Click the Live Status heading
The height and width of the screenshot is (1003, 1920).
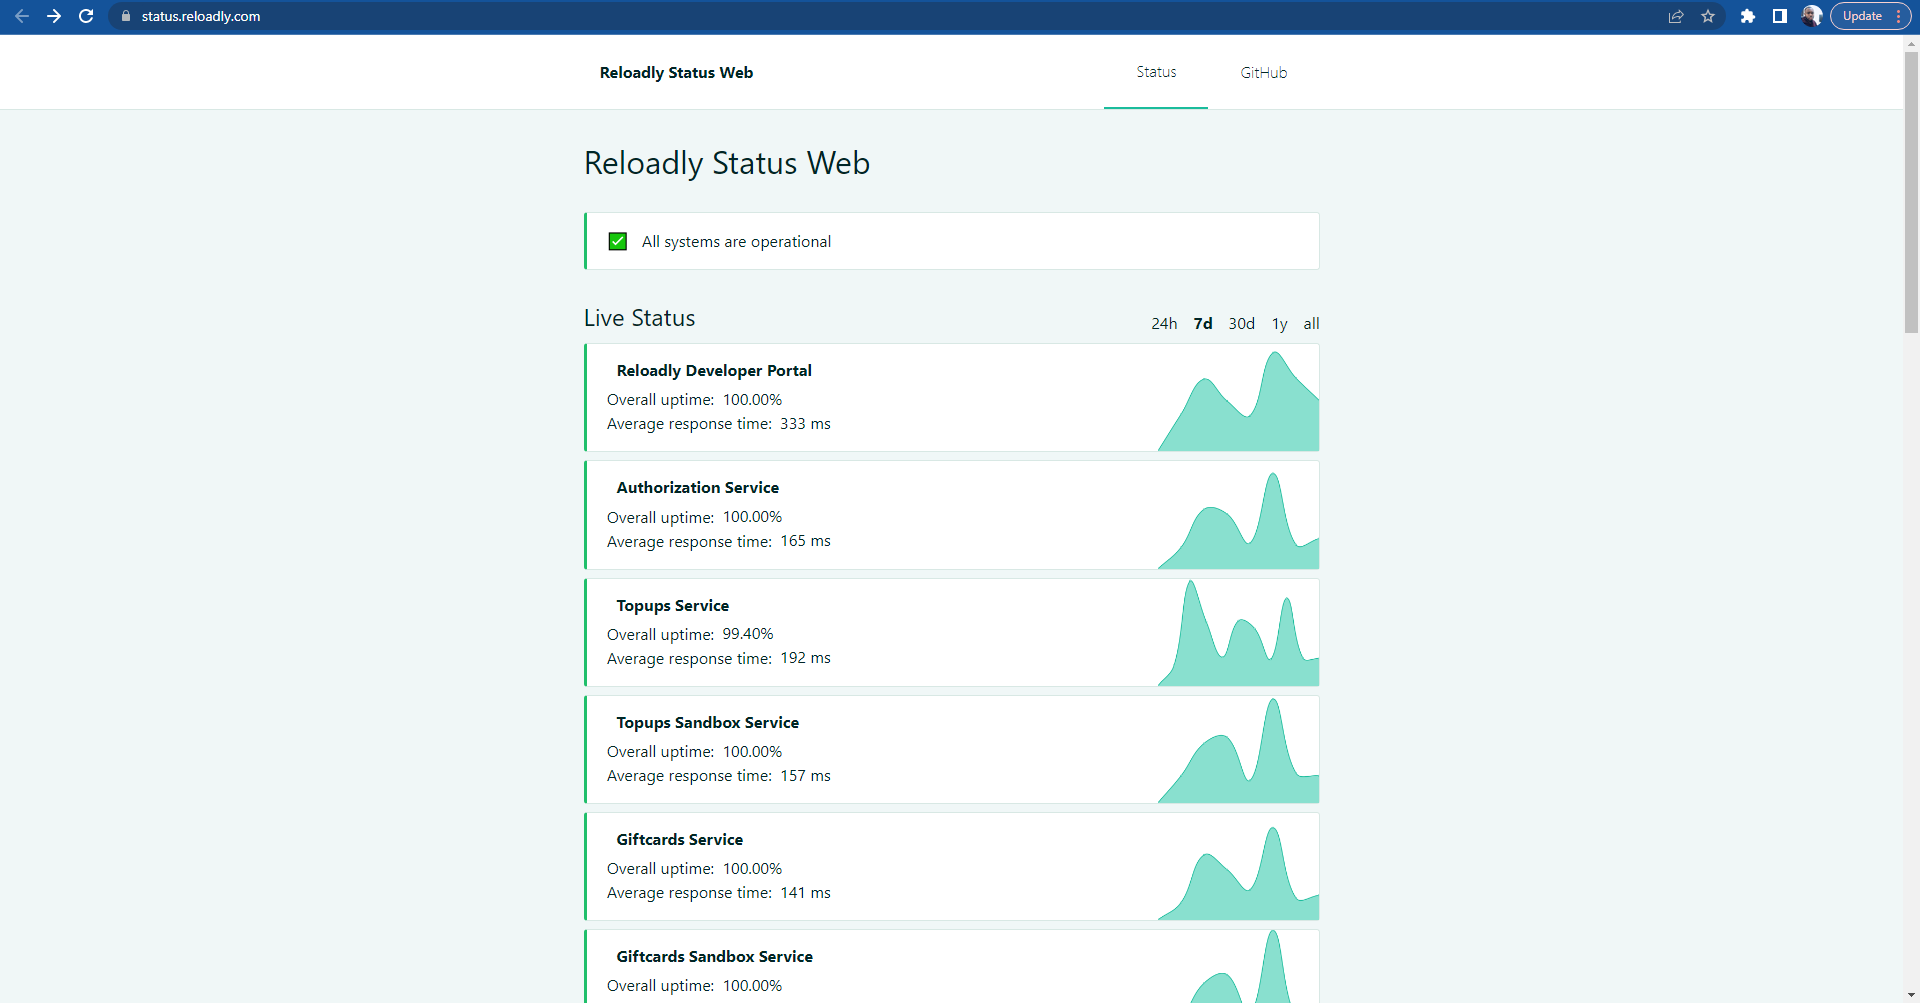(639, 318)
